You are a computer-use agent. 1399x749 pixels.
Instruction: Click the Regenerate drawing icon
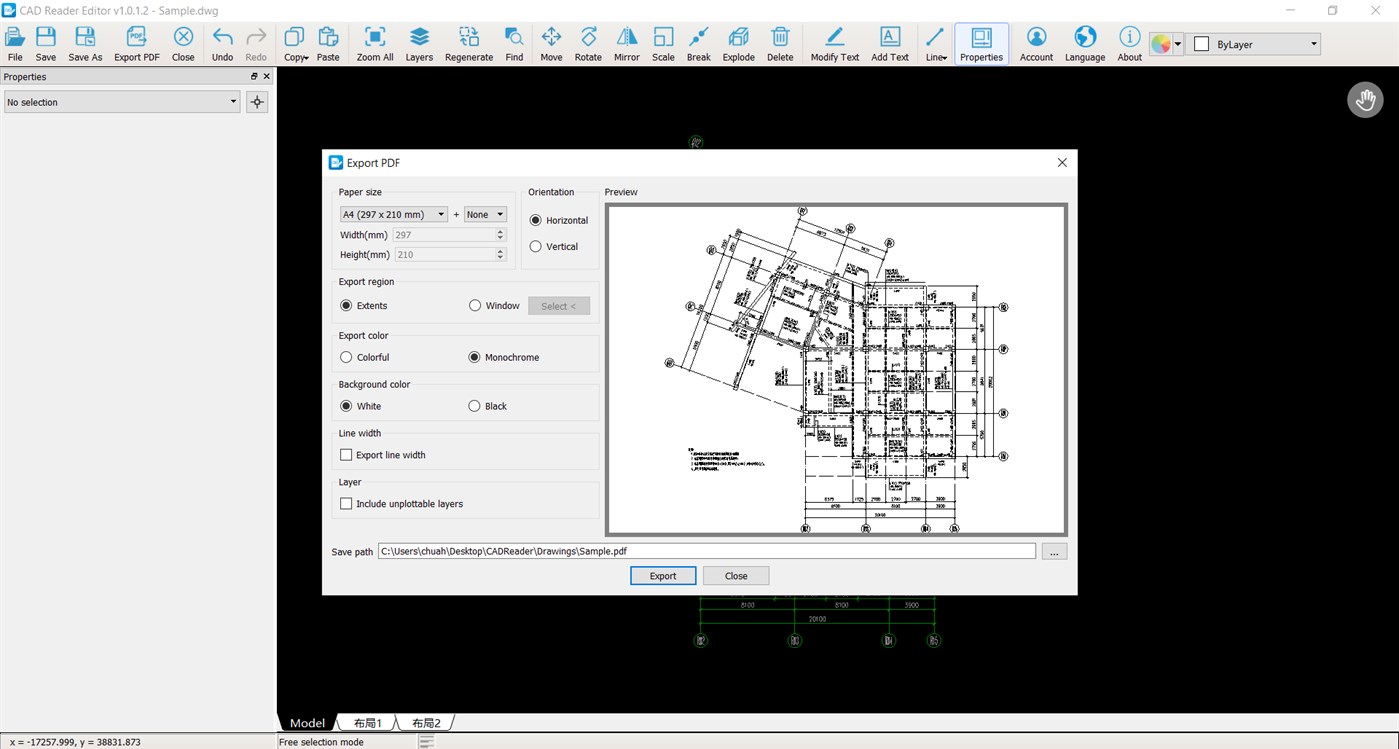click(468, 40)
